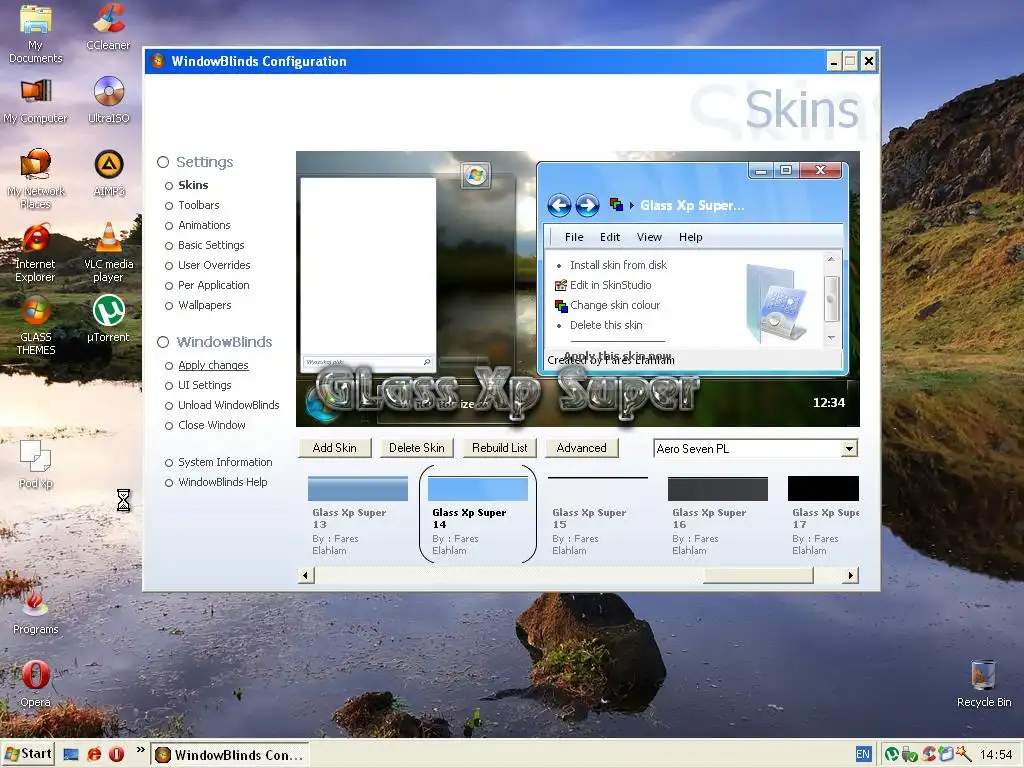Open the Pod Xp desktop file
Image resolution: width=1024 pixels, height=768 pixels.
pyautogui.click(x=35, y=465)
